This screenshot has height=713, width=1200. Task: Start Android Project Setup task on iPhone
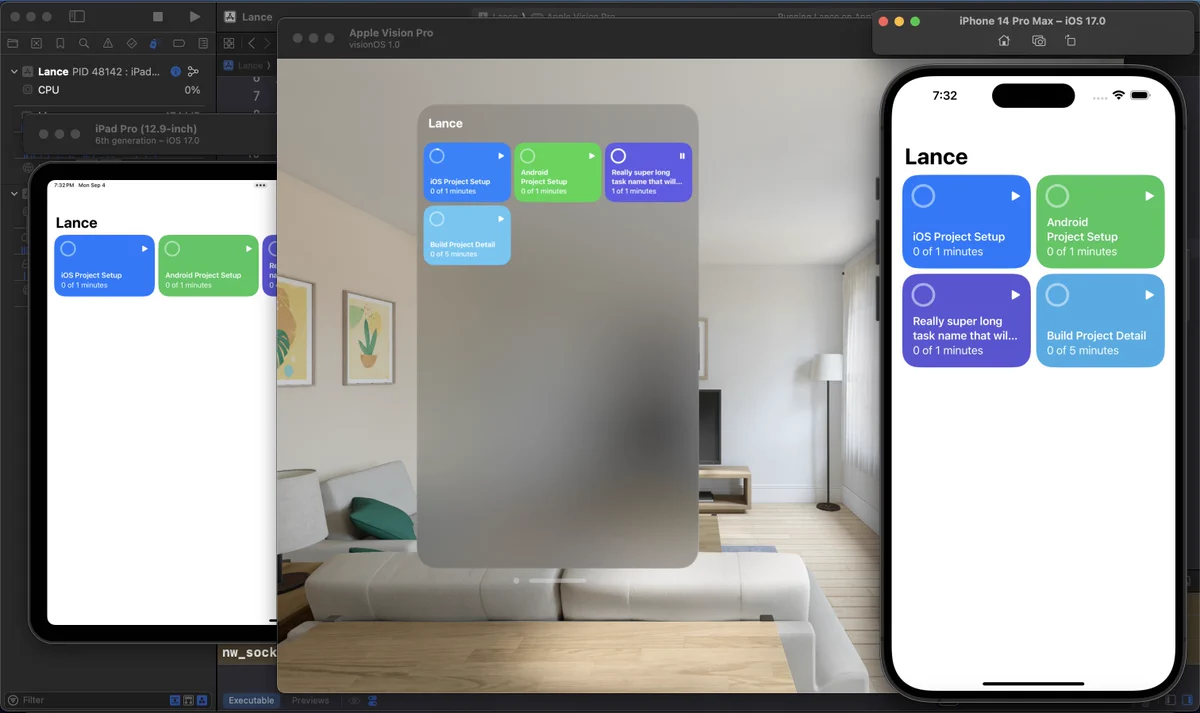(1149, 196)
